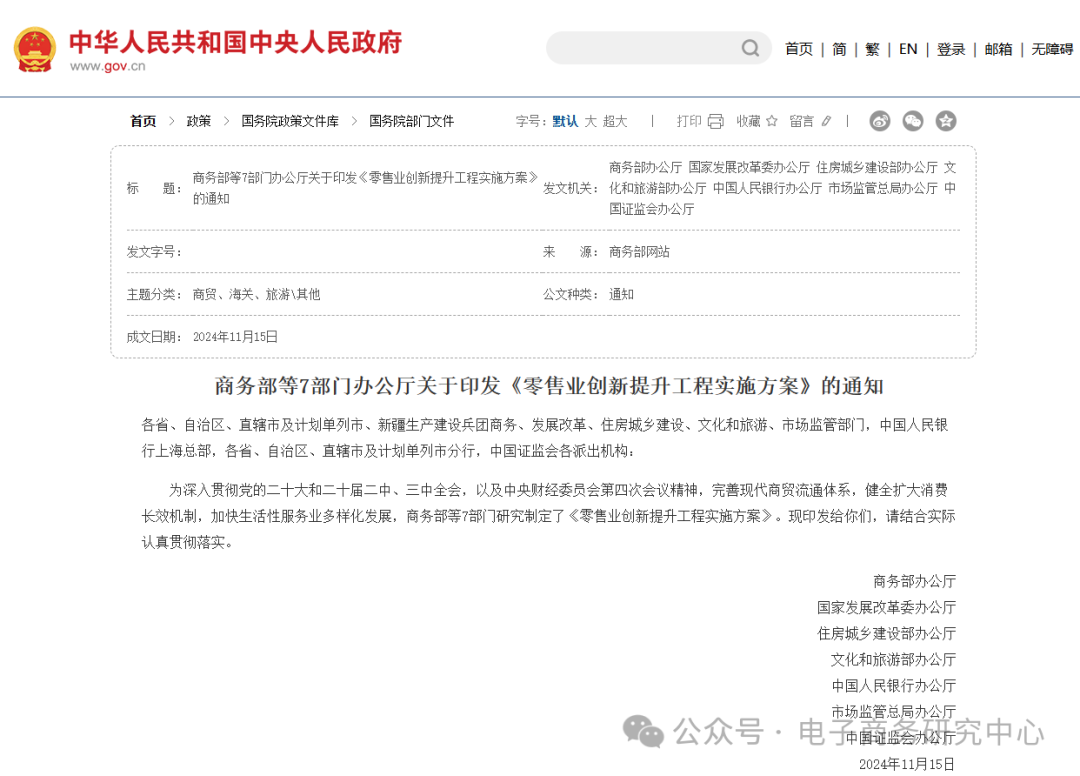Open the 国务院部门文件 breadcrumb
Image resolution: width=1080 pixels, height=776 pixels.
(x=411, y=121)
